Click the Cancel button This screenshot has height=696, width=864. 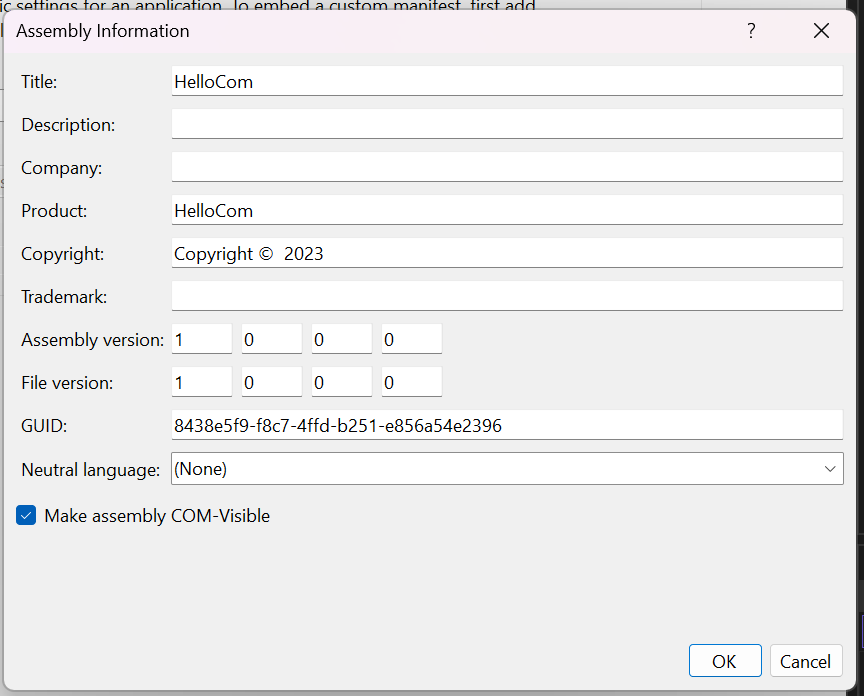805,661
